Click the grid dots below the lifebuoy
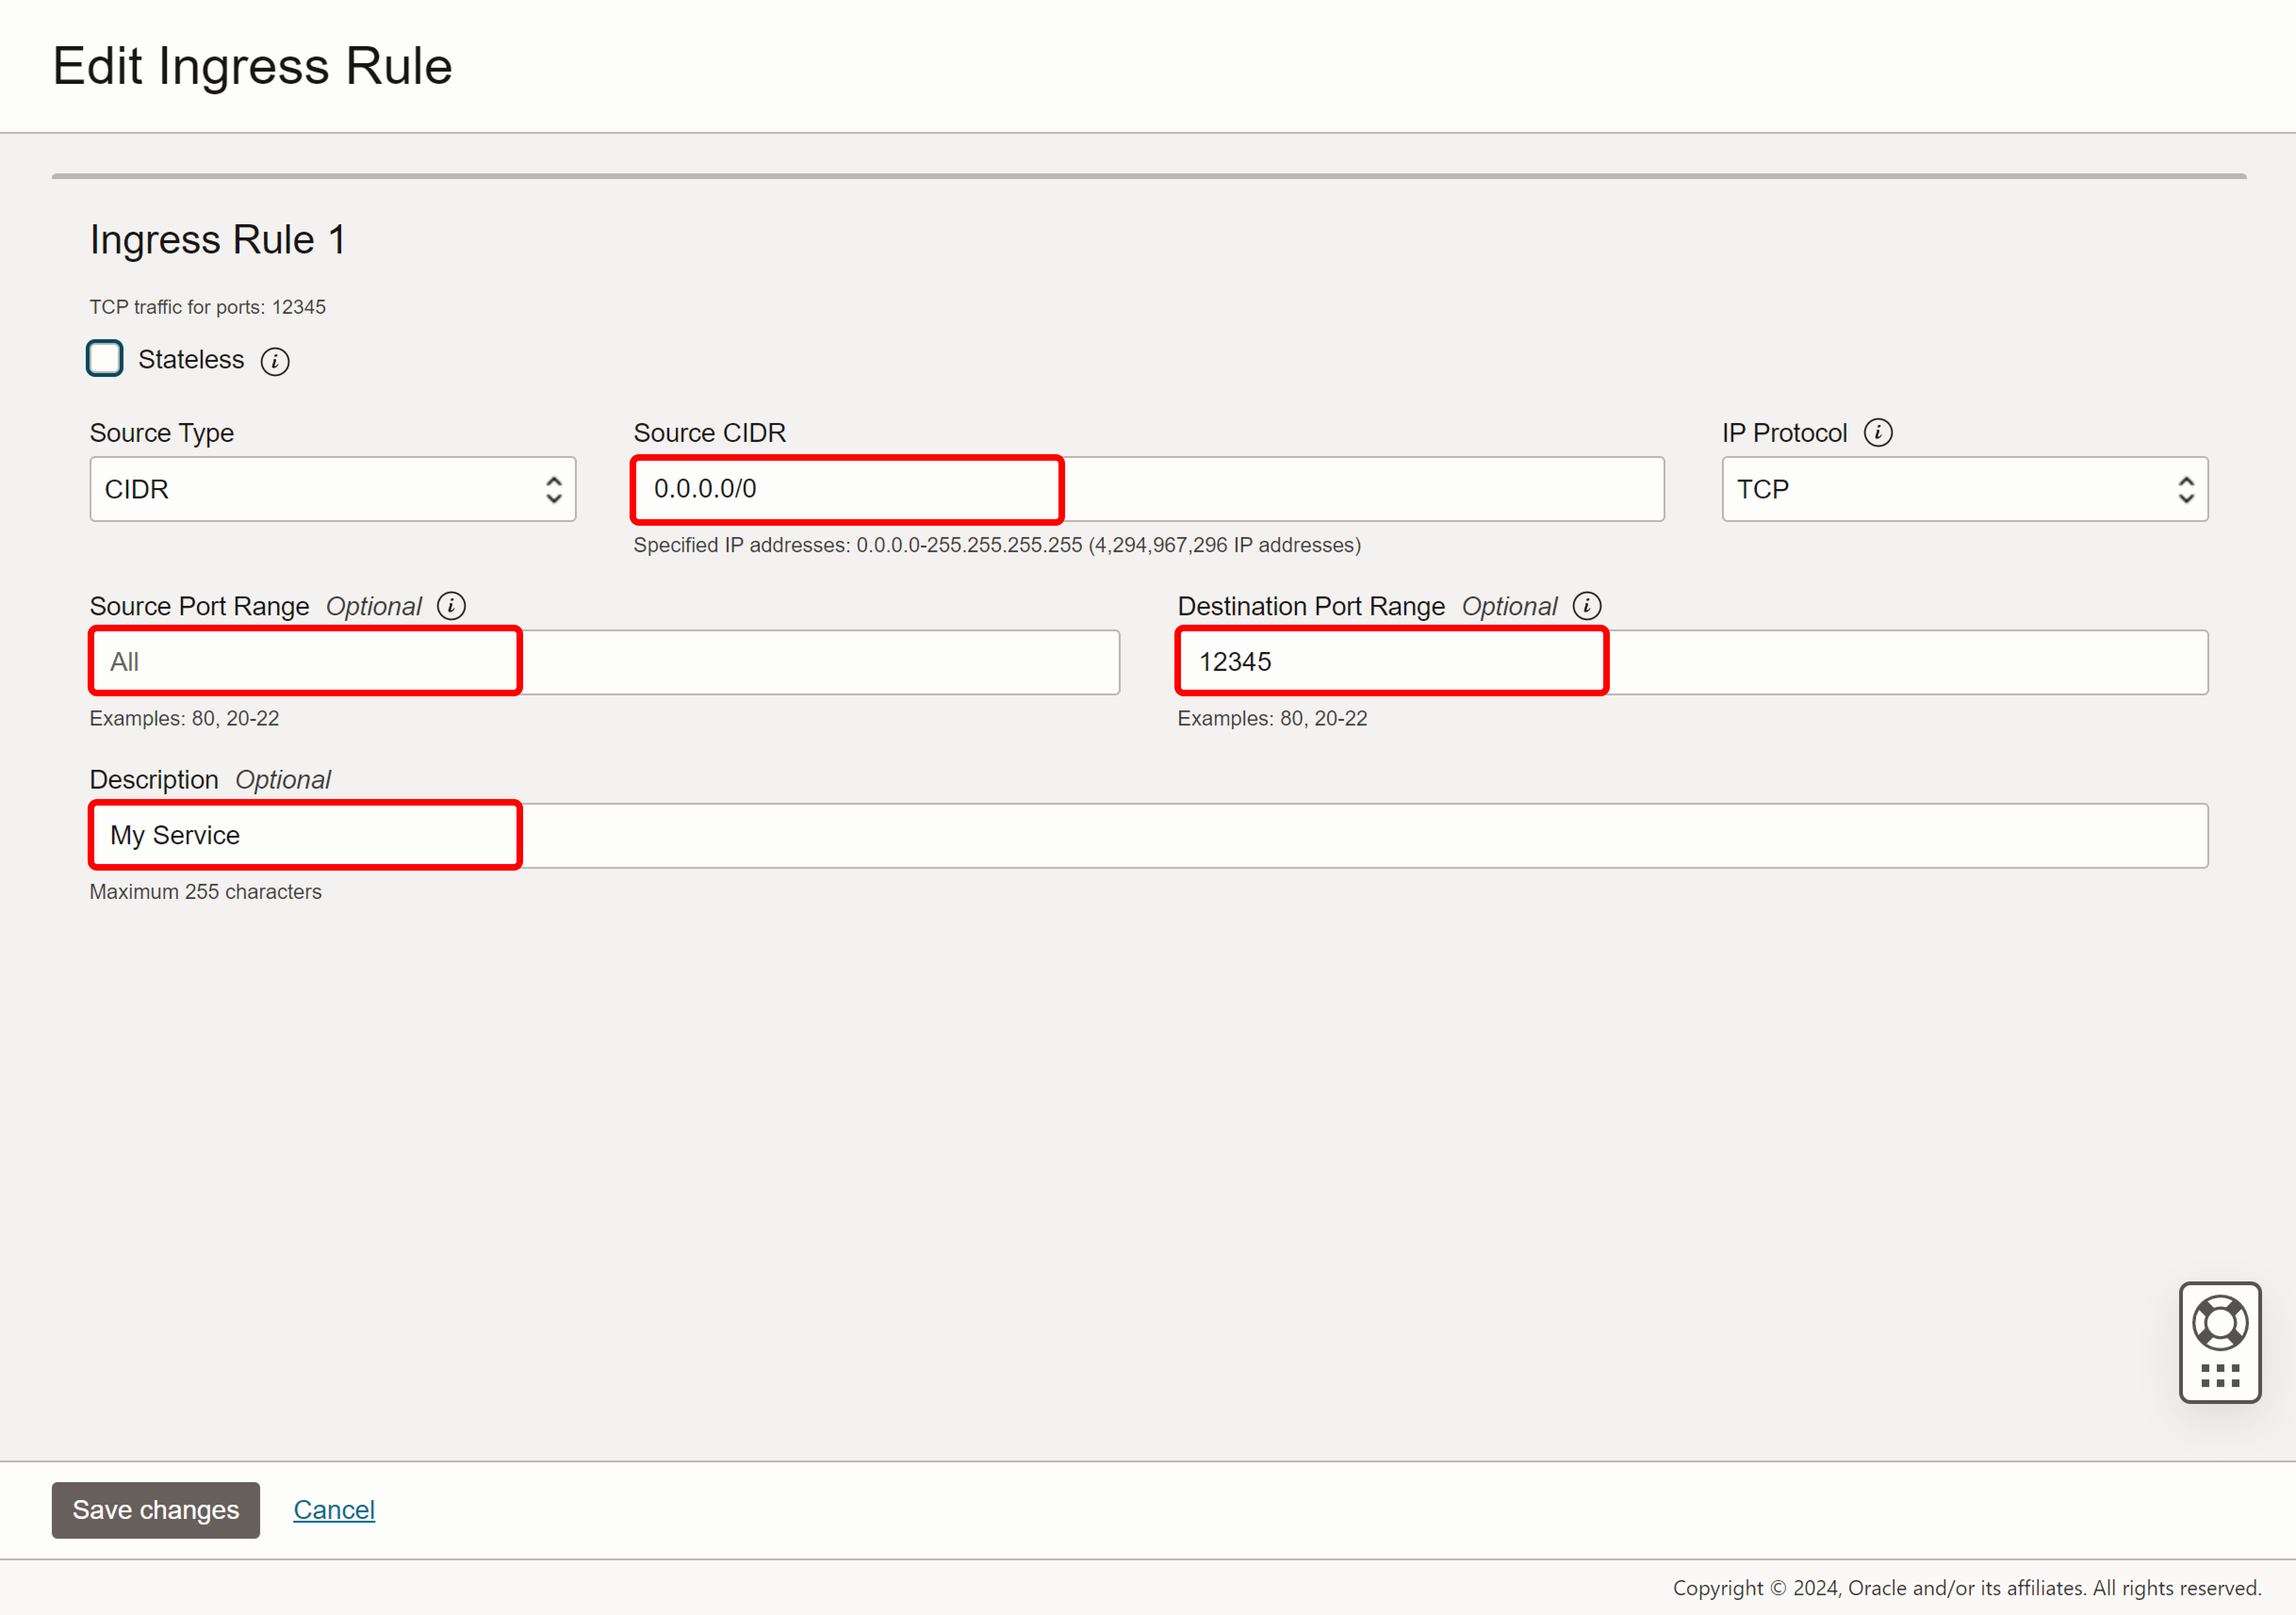Screen dimensions: 2296x1615 2220,1376
